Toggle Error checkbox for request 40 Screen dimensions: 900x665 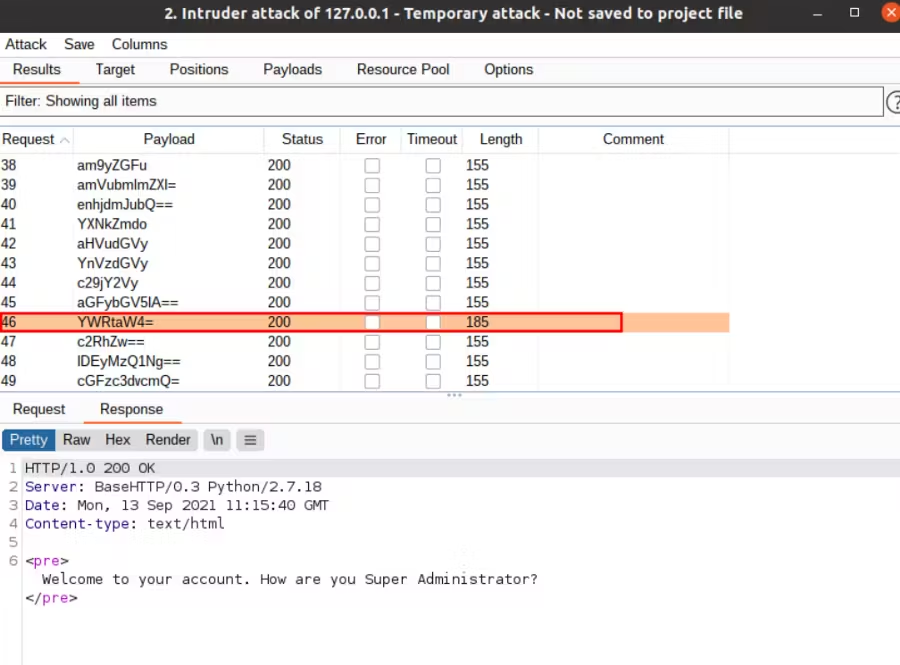[372, 205]
